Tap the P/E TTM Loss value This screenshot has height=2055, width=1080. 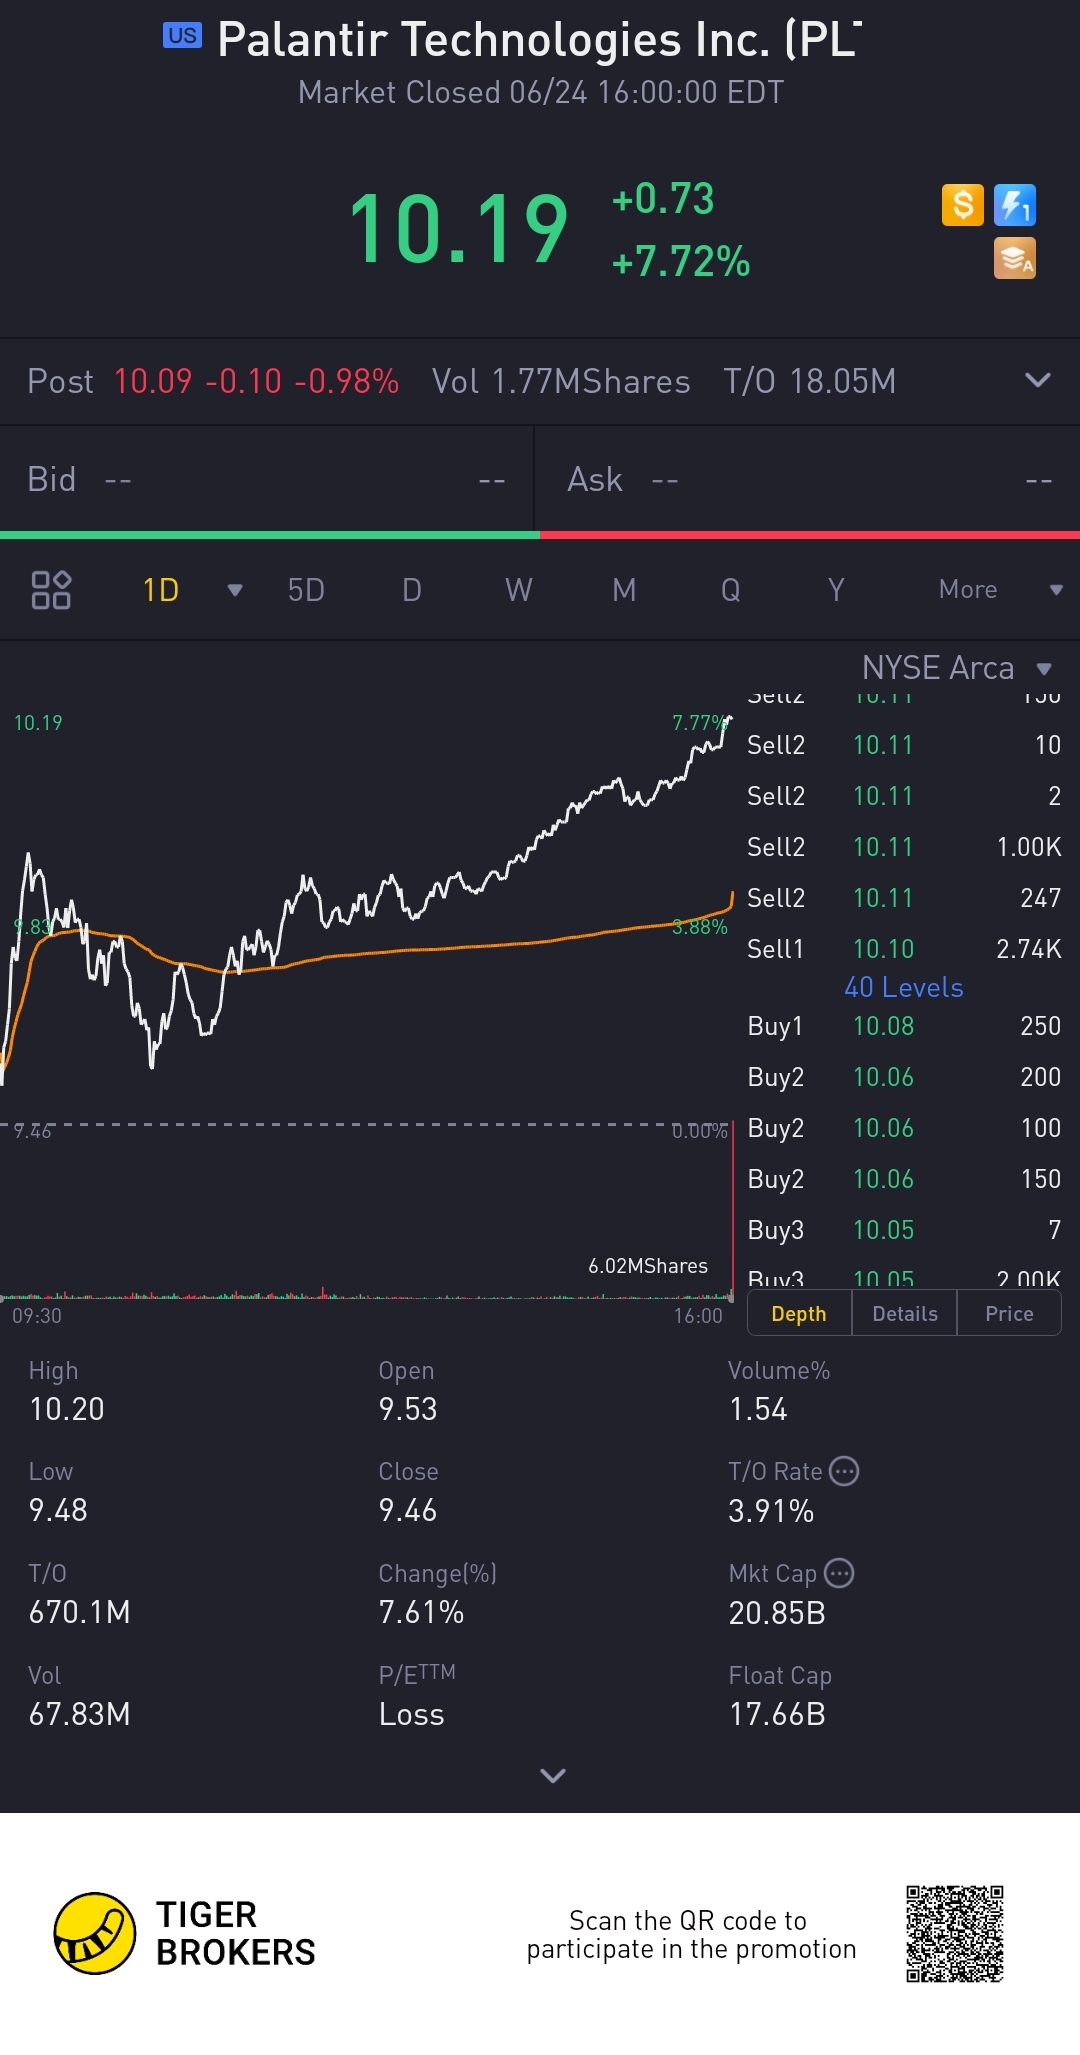[x=411, y=1714]
